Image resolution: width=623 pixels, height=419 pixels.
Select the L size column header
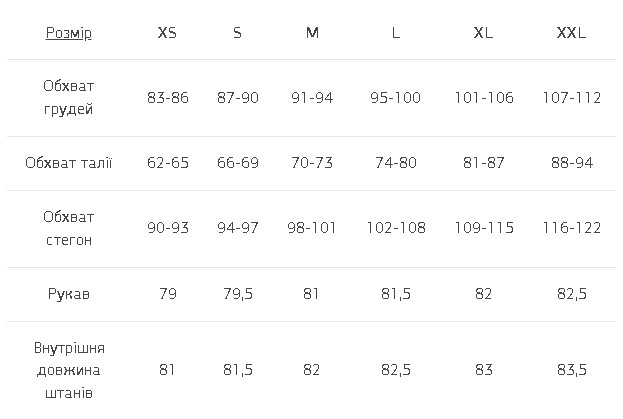396,33
